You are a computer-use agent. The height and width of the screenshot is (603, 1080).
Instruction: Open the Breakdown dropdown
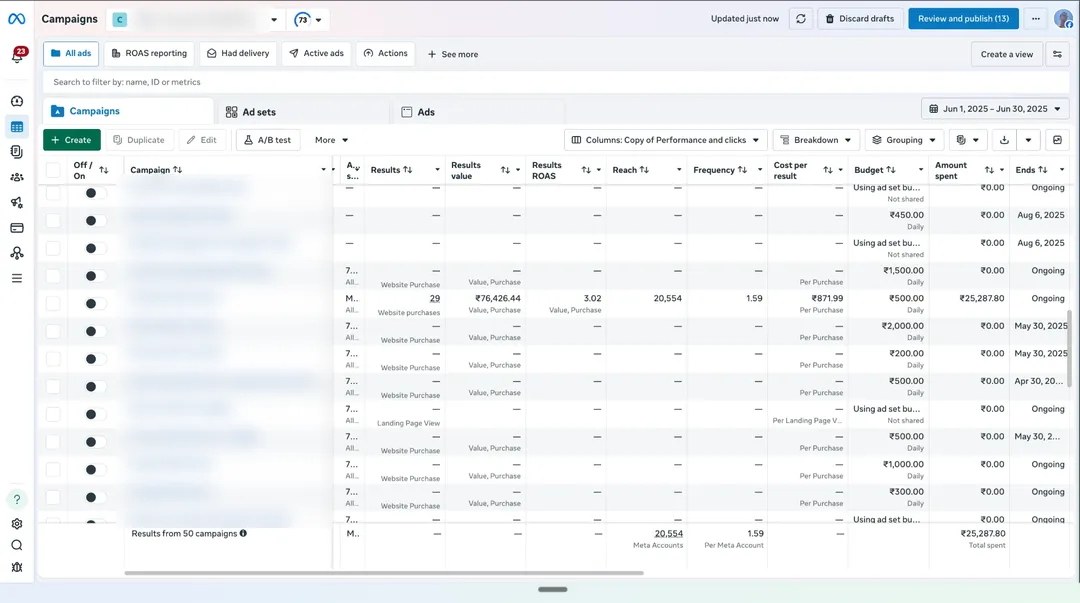click(x=816, y=140)
